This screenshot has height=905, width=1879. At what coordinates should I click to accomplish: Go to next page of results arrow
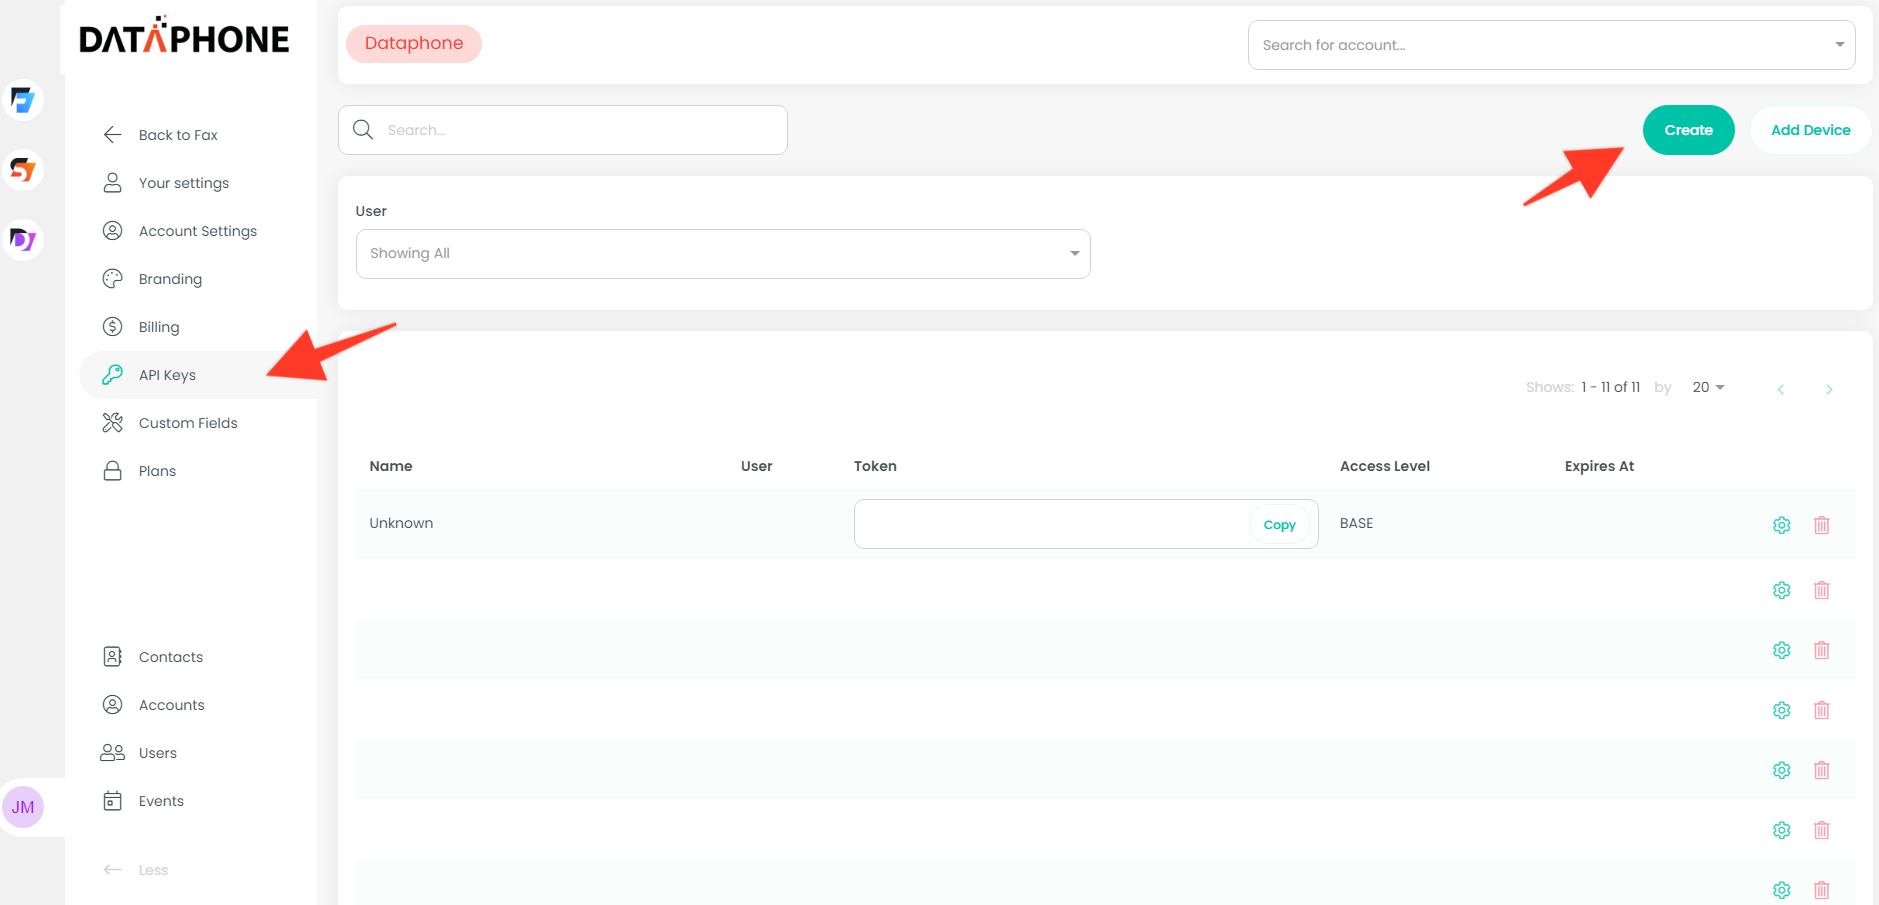click(1828, 389)
